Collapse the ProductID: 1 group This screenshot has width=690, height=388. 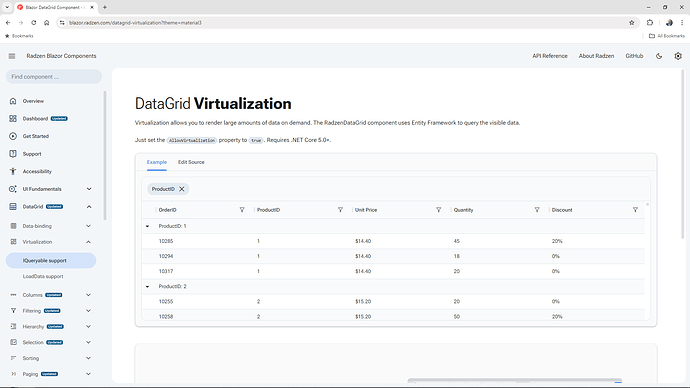coord(147,226)
